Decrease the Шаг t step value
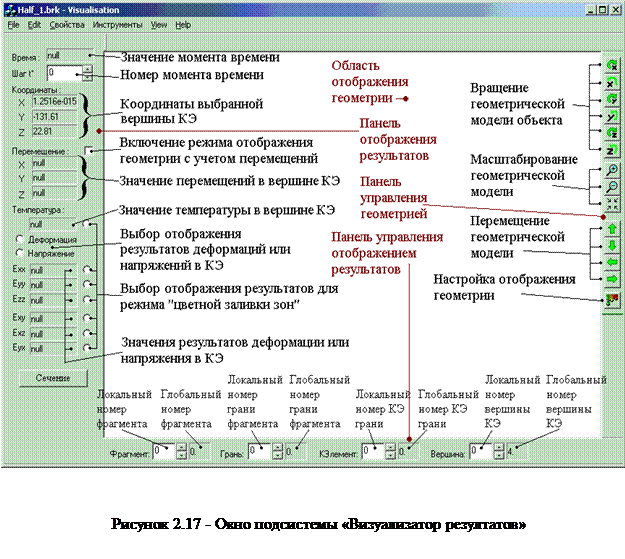 (88, 77)
